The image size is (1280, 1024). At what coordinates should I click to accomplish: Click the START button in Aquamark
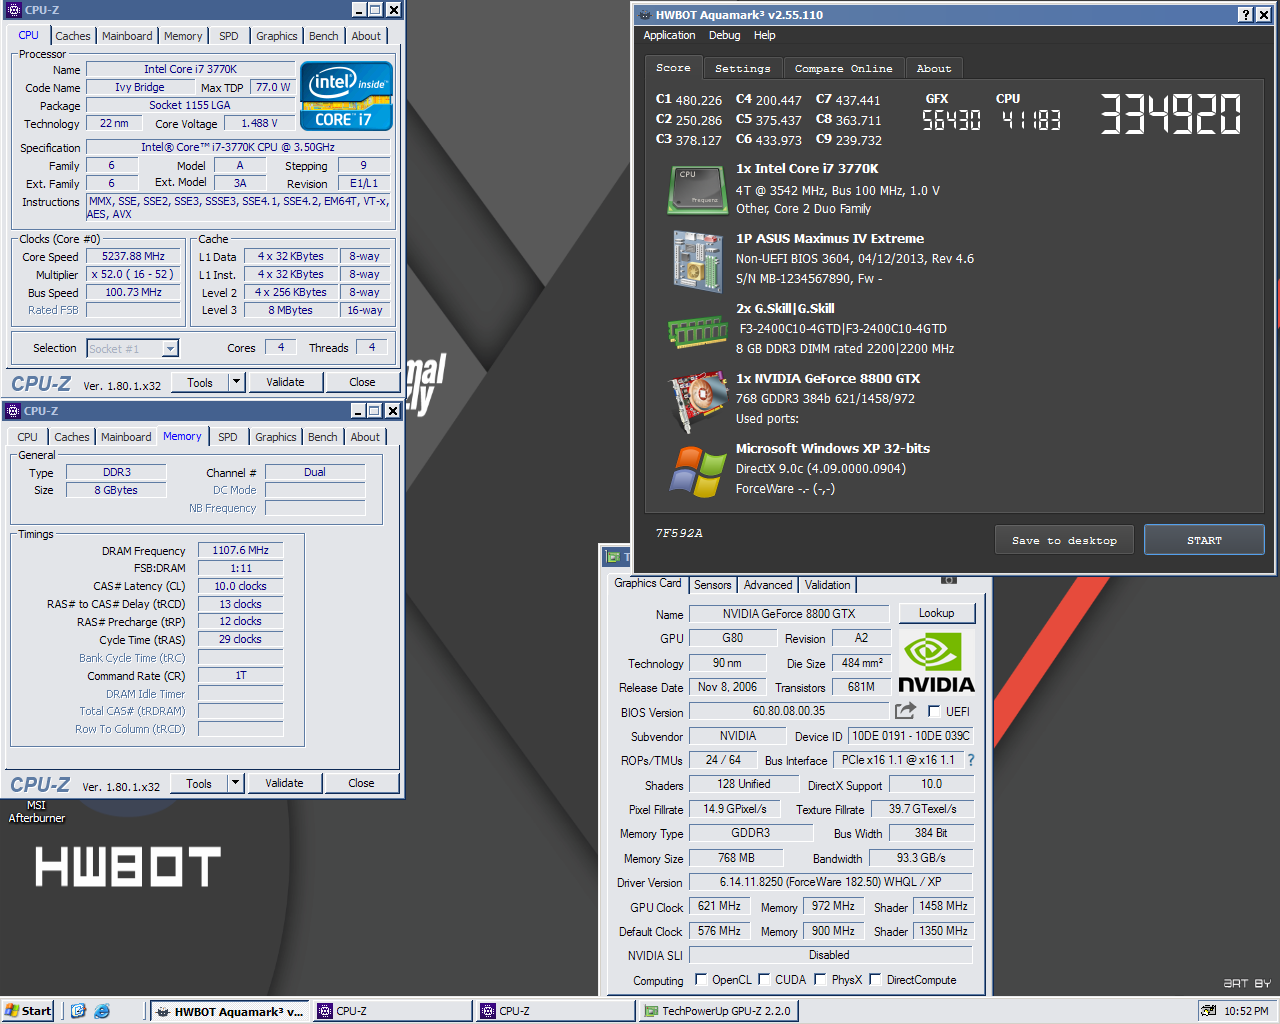(x=1204, y=540)
